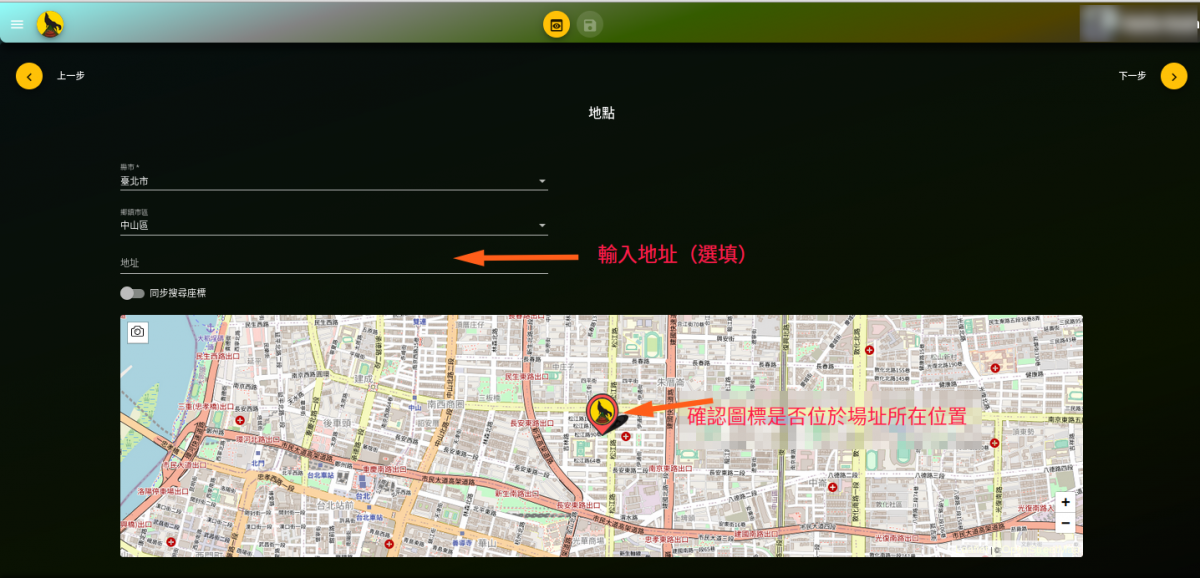1200x578 pixels.
Task: Open the 鄉鎮市區 dropdown showing 中山區
Action: (334, 226)
